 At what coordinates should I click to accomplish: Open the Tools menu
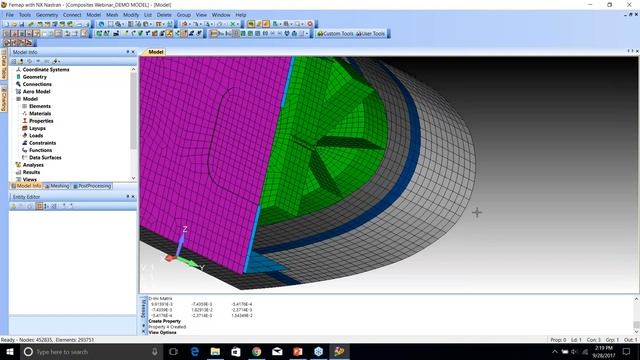tap(25, 15)
